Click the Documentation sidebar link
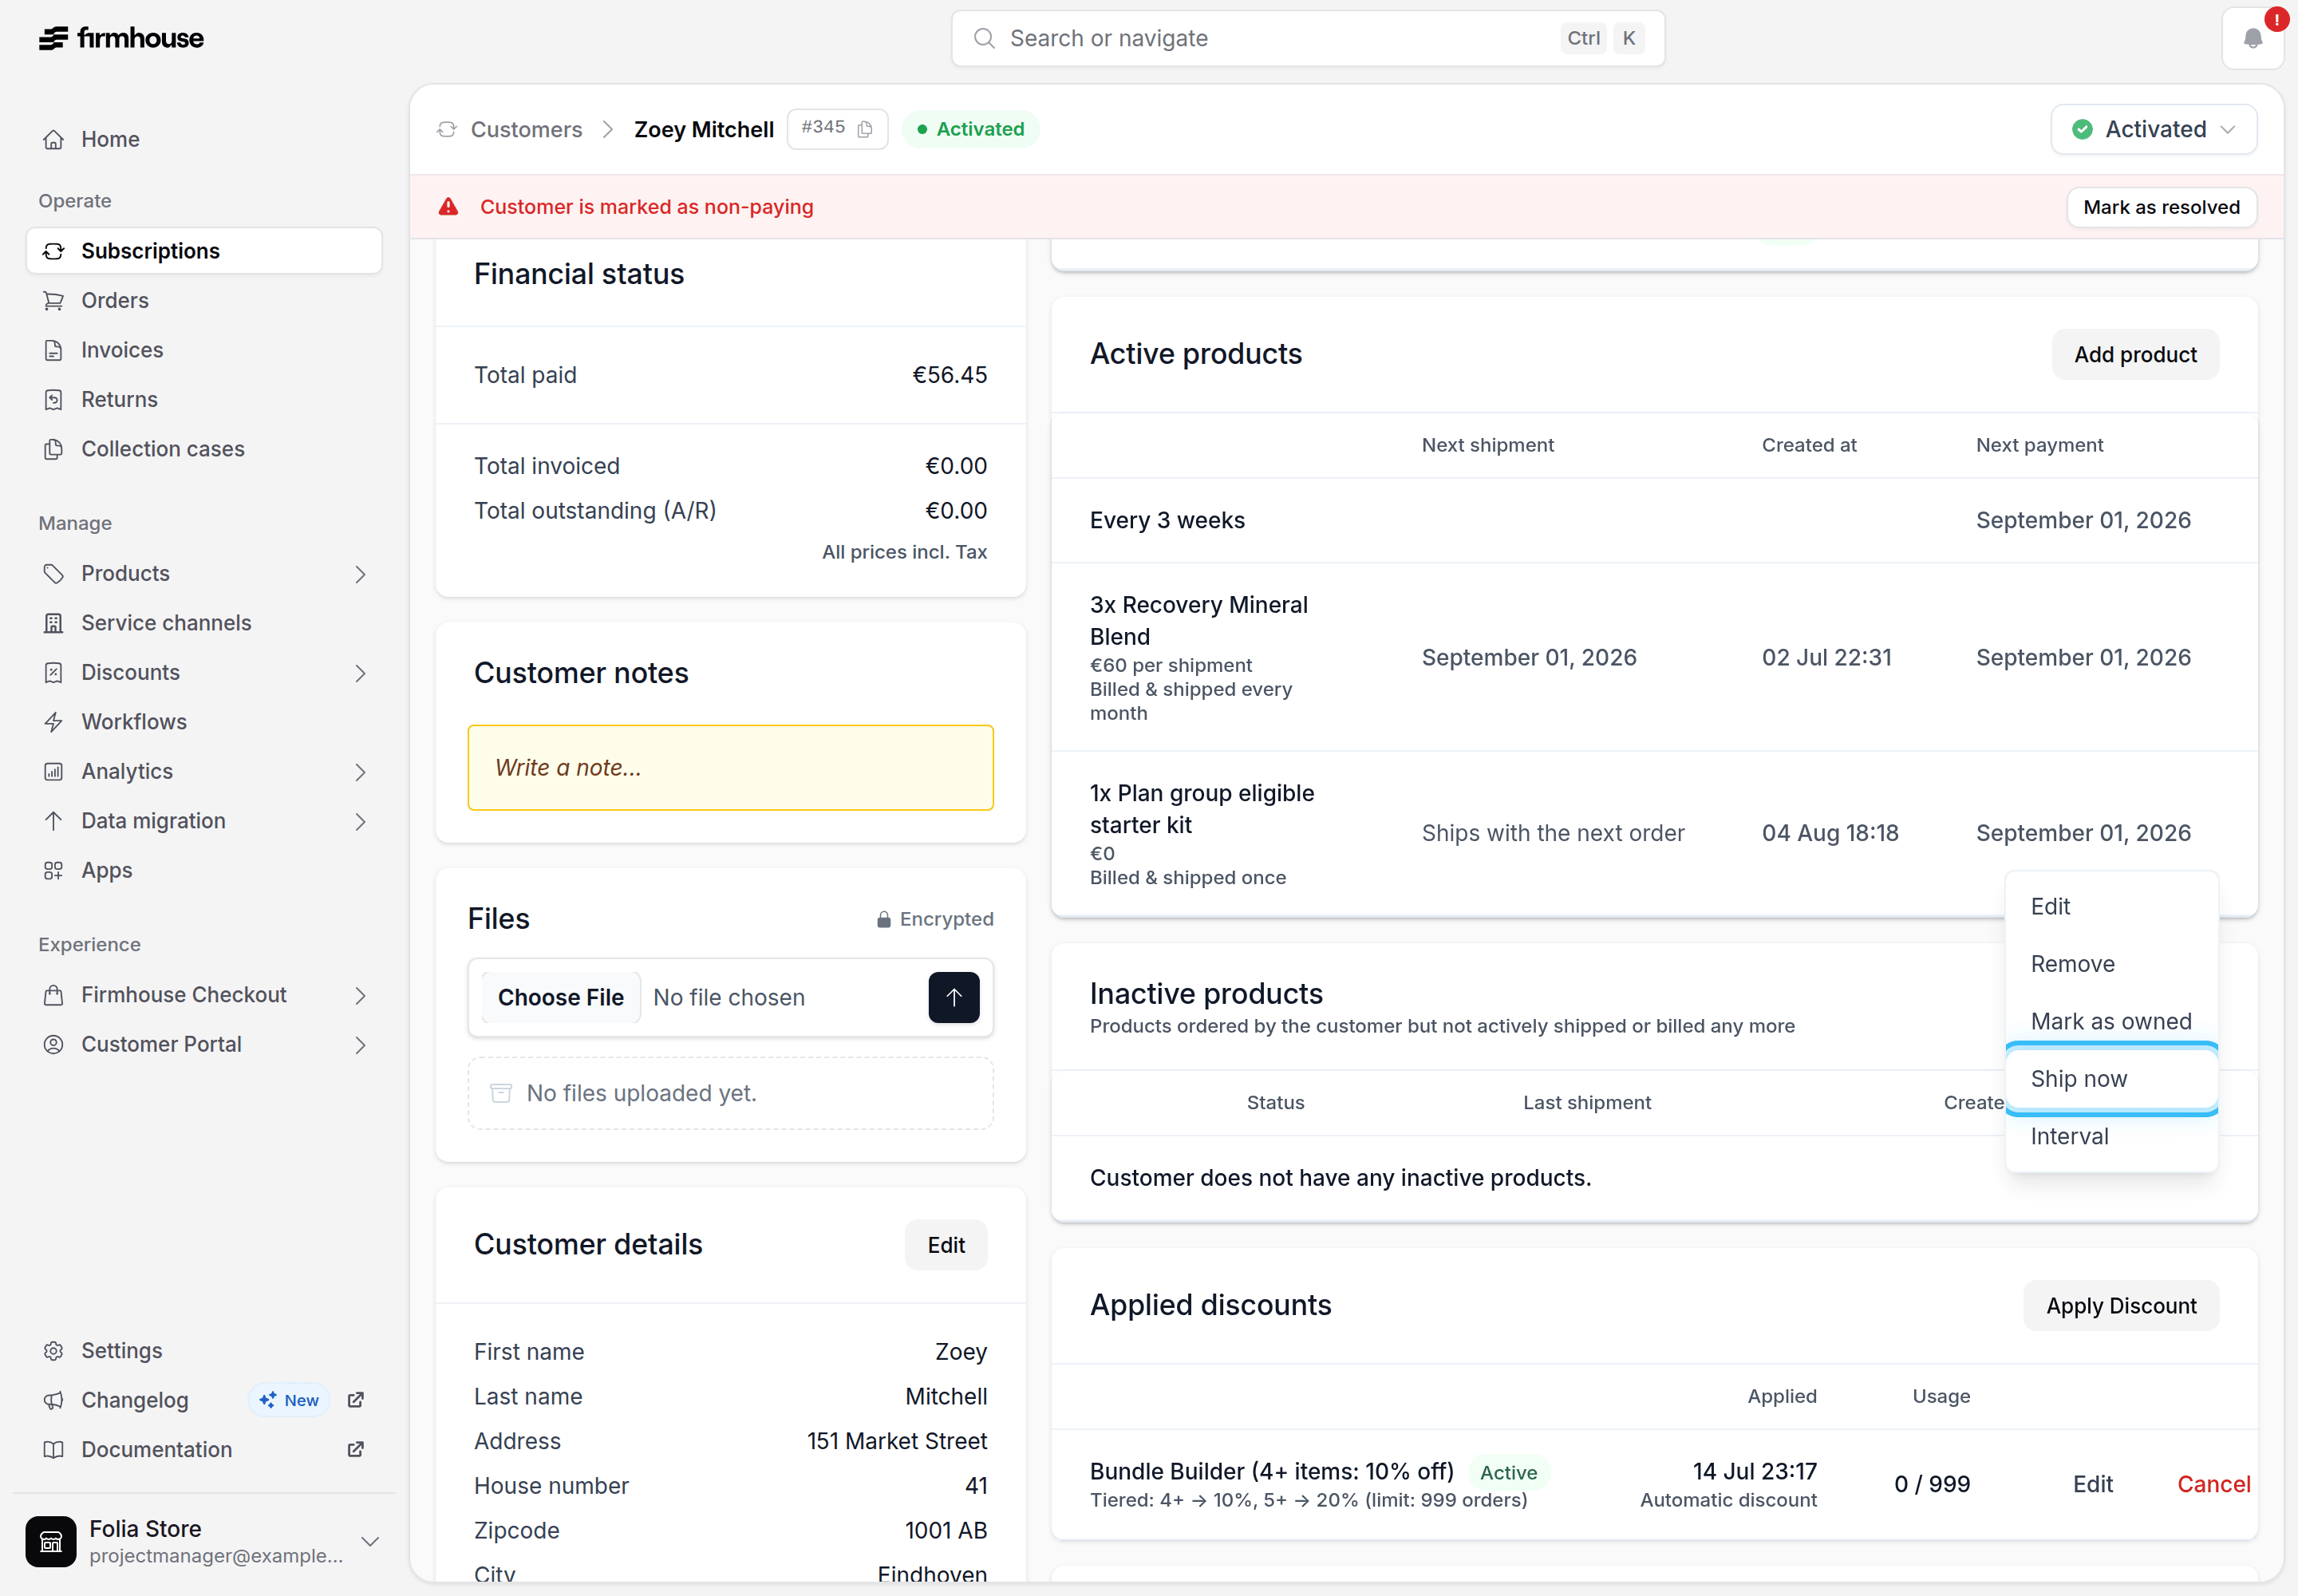2298x1596 pixels. 157,1449
